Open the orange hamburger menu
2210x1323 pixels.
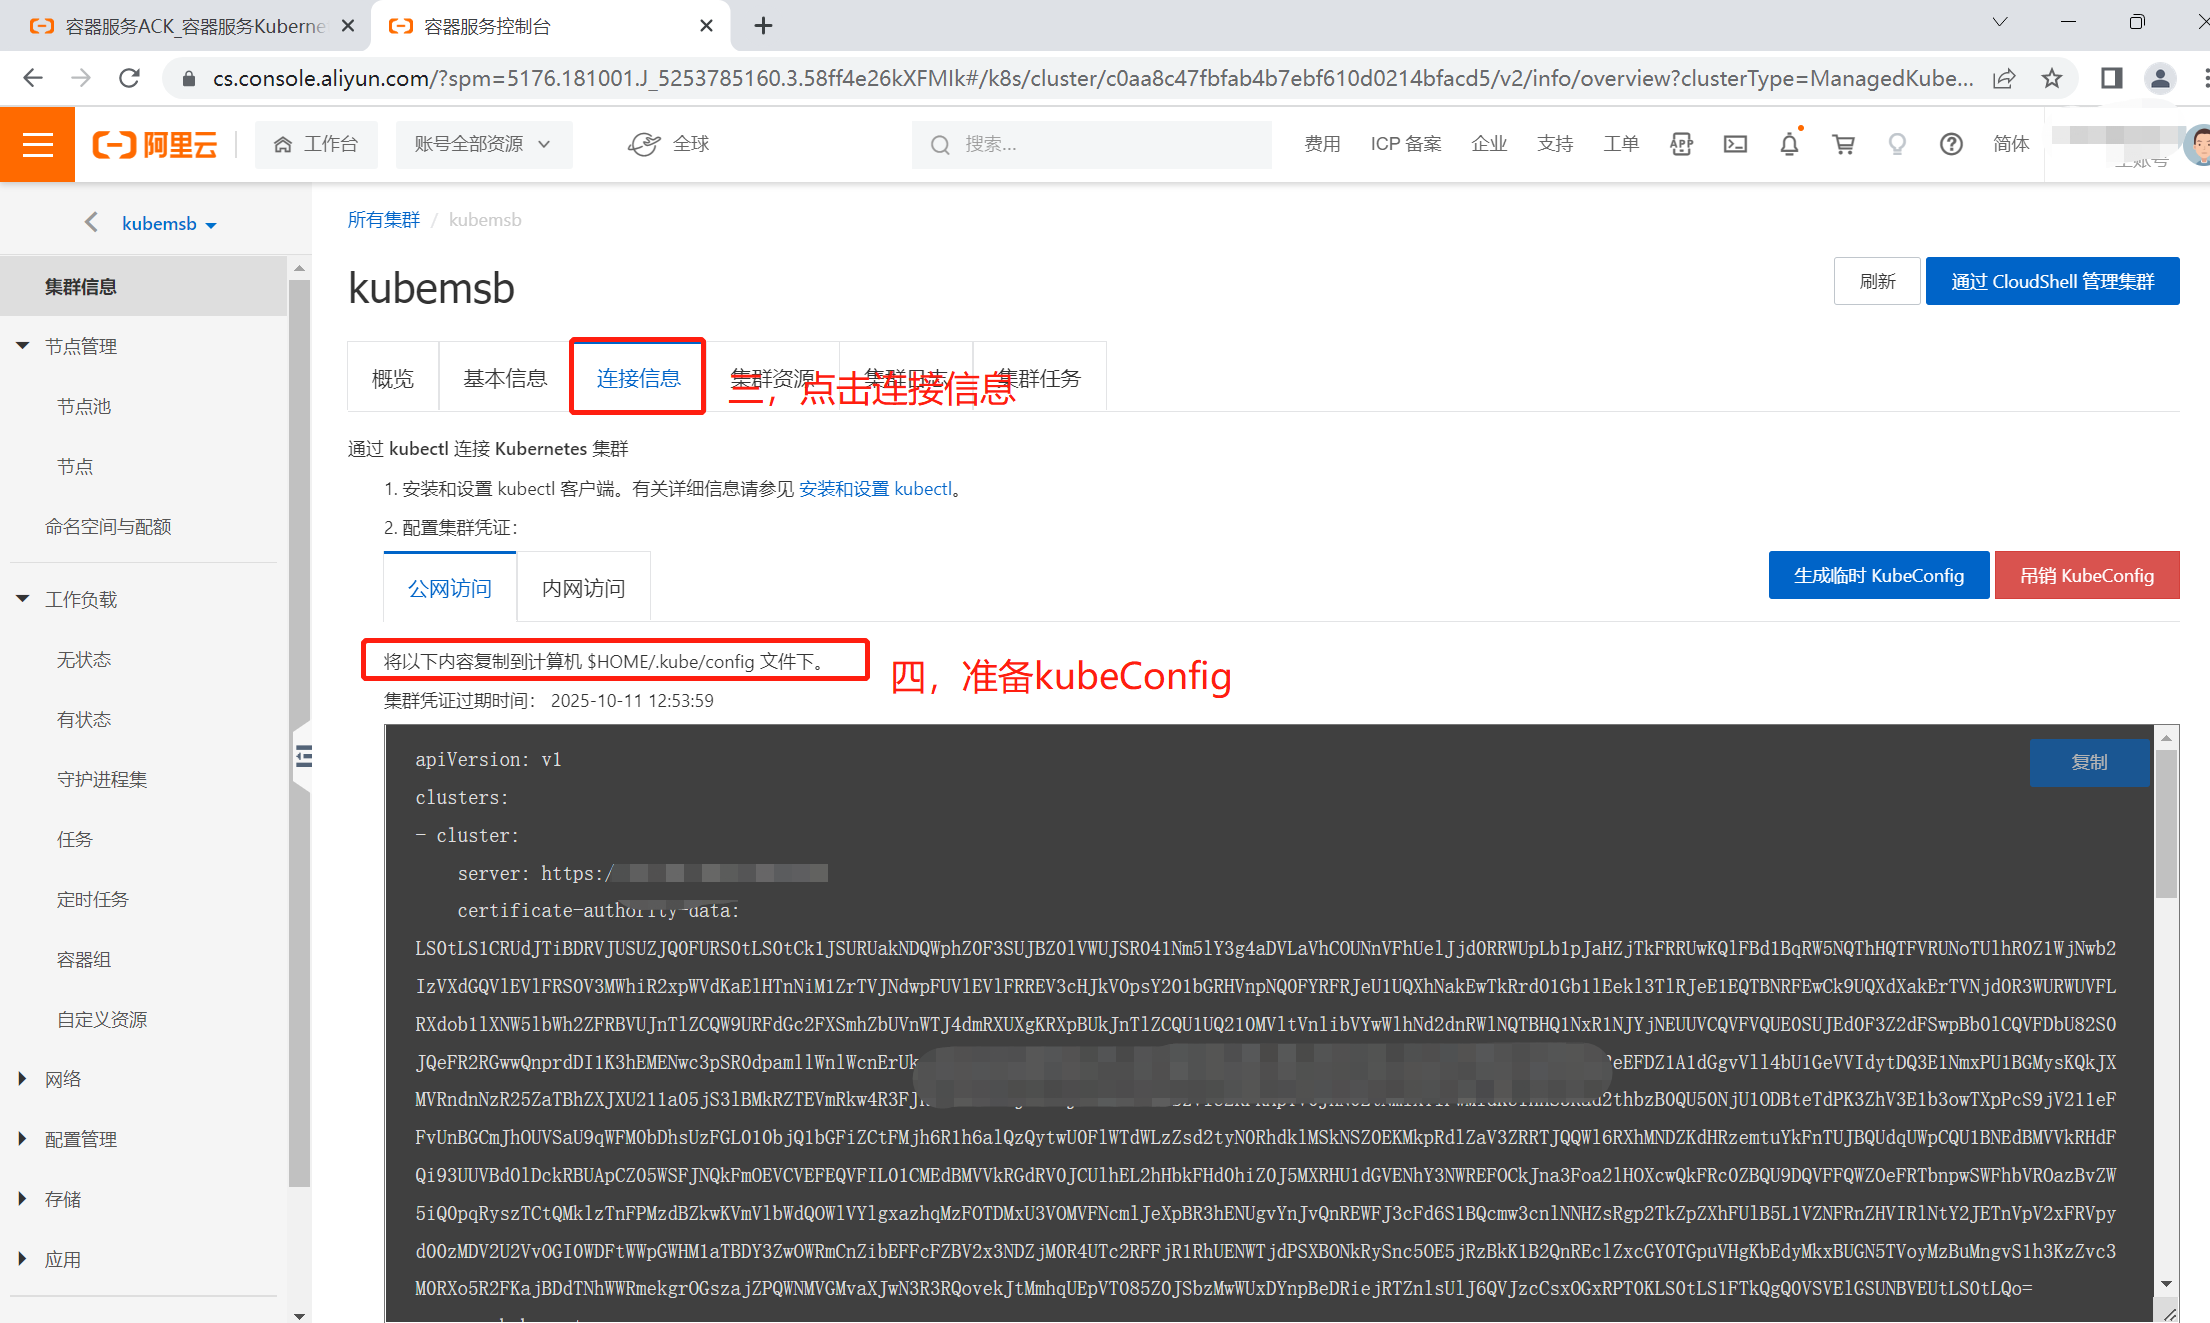(x=38, y=145)
